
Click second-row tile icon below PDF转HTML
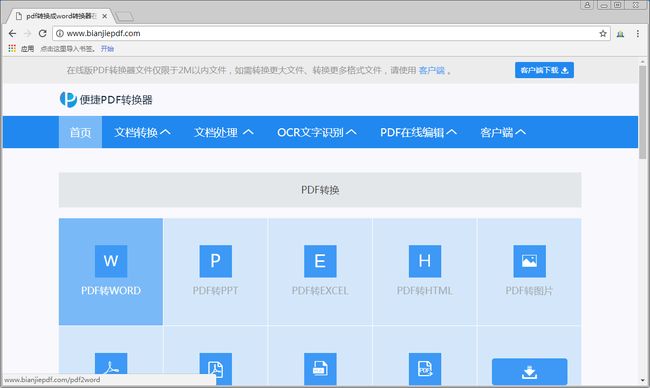[425, 369]
